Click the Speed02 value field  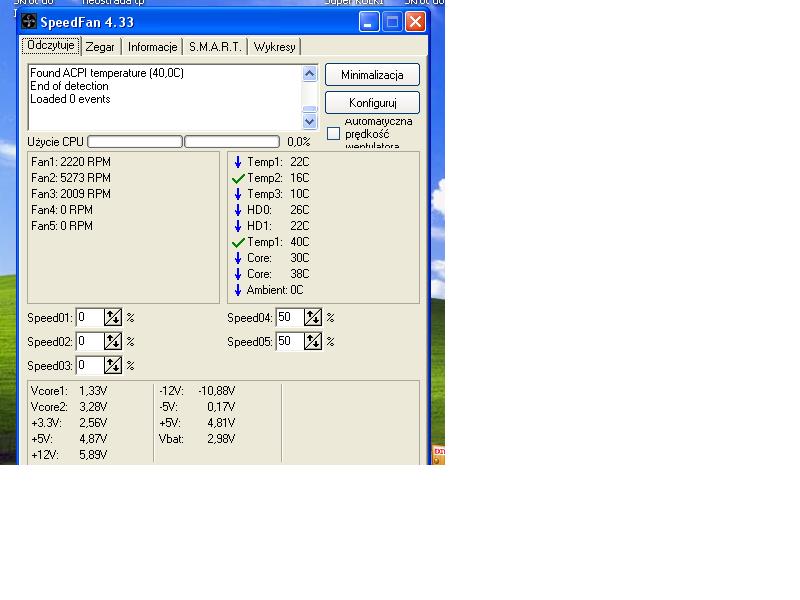pyautogui.click(x=90, y=341)
